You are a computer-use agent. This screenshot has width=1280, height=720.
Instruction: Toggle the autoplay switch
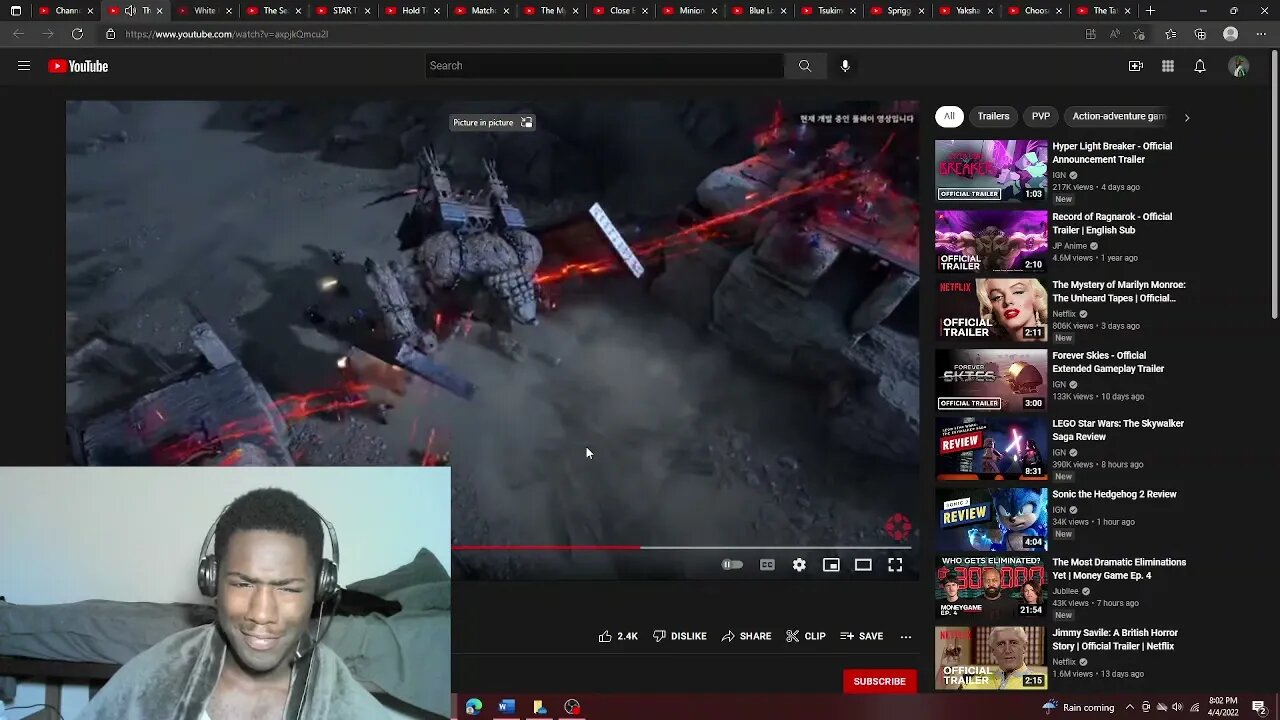(x=733, y=565)
